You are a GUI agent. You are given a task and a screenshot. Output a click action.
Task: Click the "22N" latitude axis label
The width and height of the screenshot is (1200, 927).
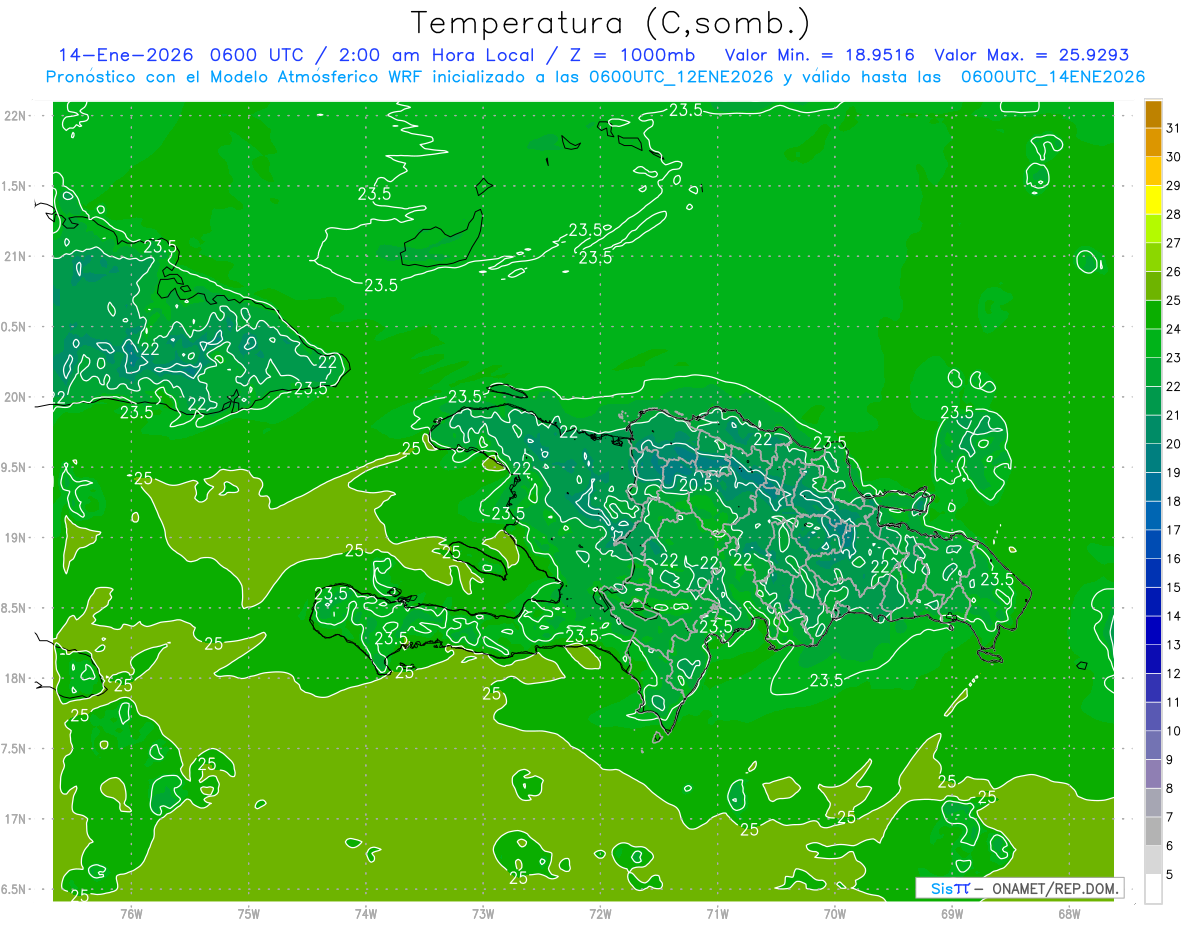click(x=16, y=116)
